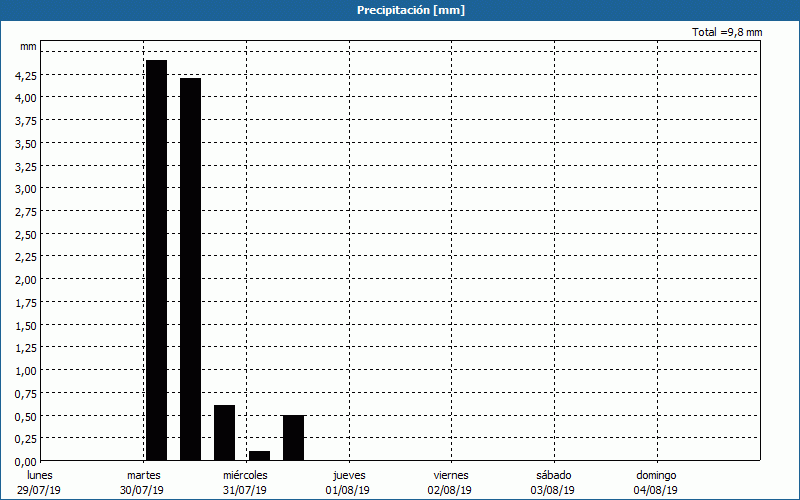Click the bar reaching 0,50 mm after miércoles
The width and height of the screenshot is (800, 500).
click(x=293, y=438)
